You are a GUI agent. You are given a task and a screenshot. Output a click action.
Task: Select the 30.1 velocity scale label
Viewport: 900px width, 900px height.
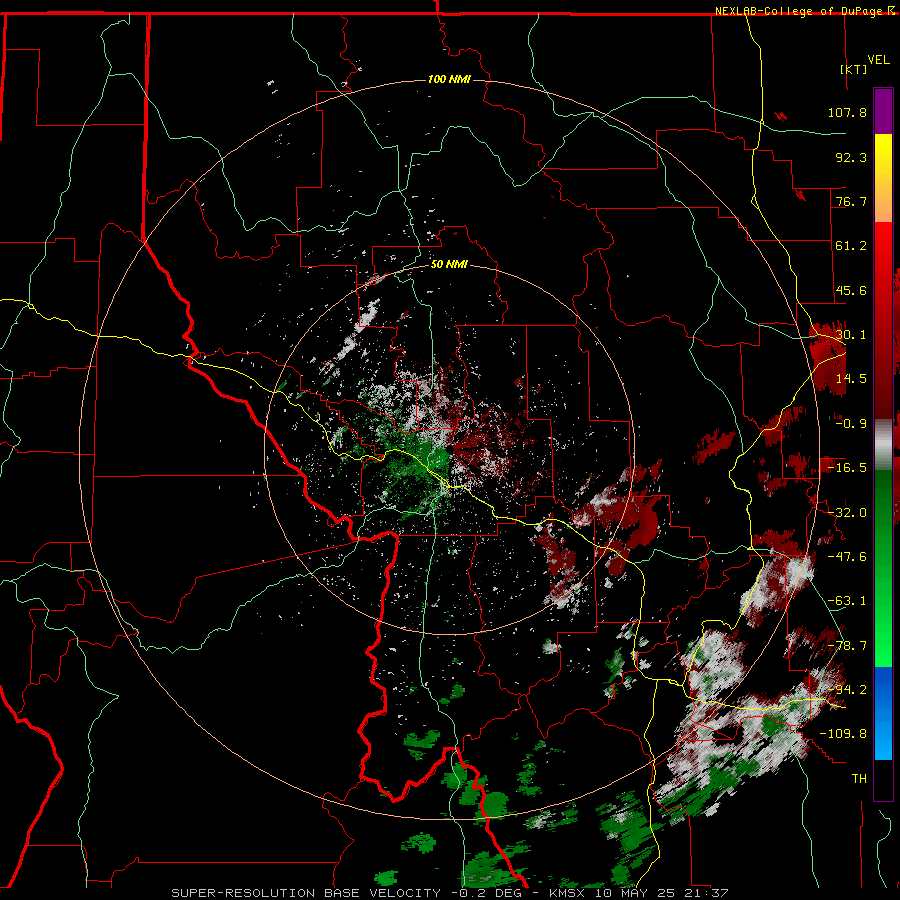(851, 335)
